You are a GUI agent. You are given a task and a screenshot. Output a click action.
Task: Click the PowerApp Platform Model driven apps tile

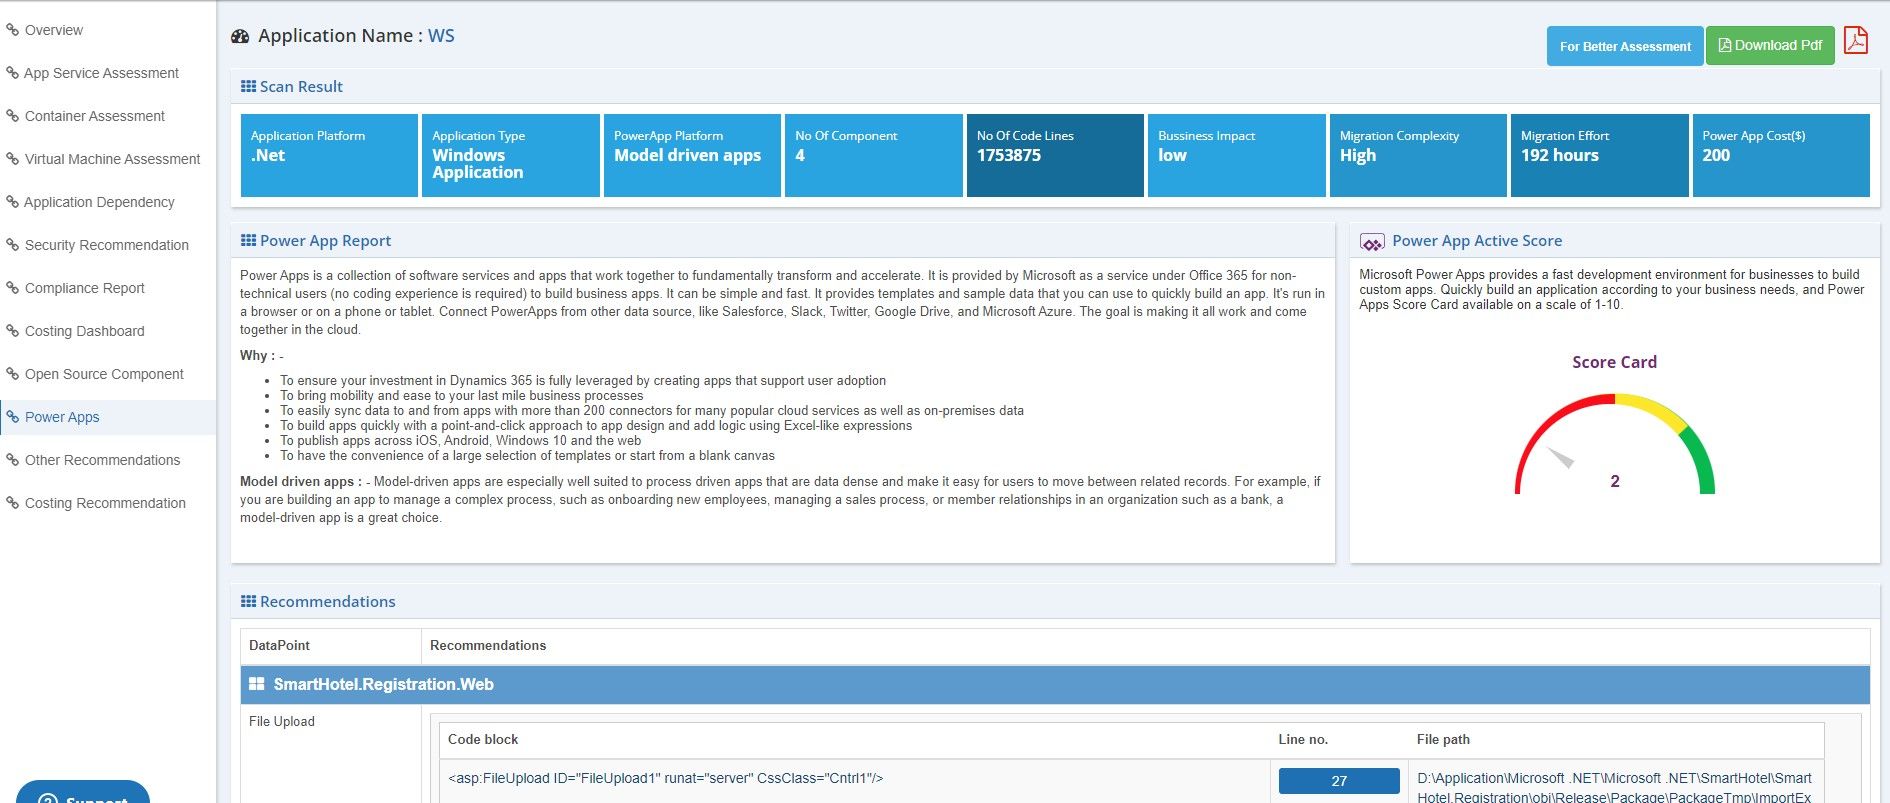pyautogui.click(x=692, y=155)
